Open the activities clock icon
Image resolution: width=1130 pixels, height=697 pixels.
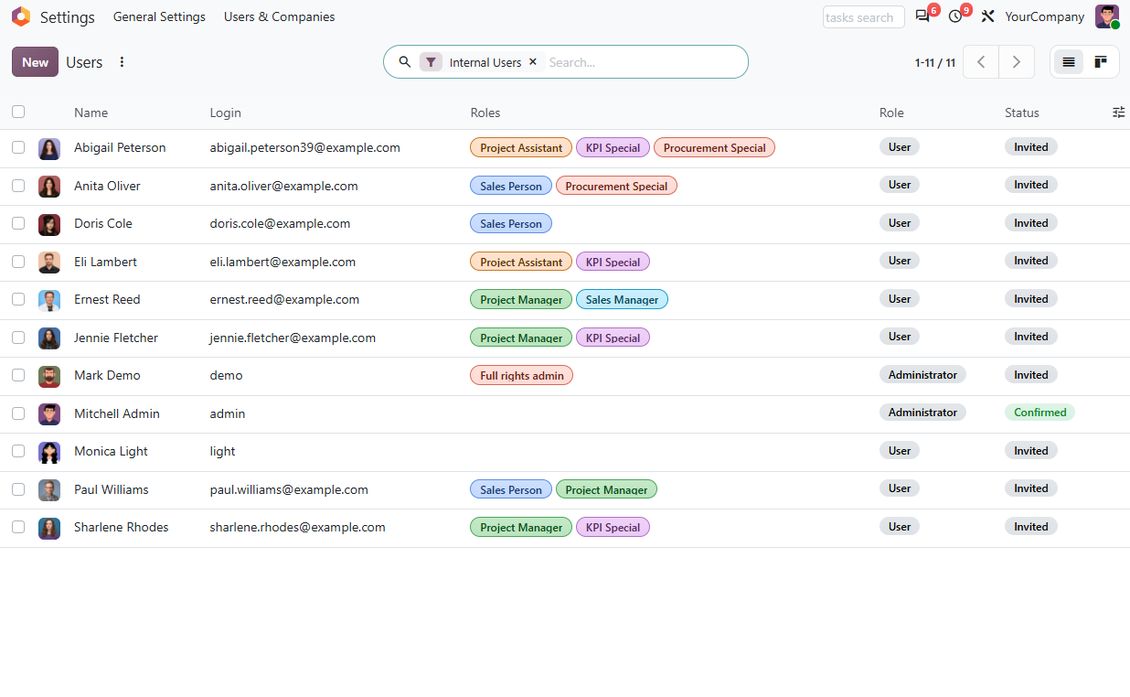[x=955, y=17]
